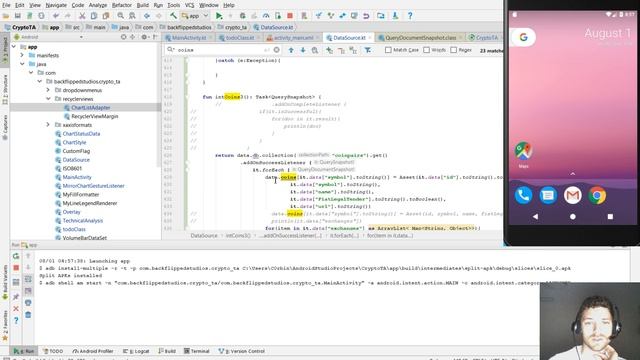This screenshot has height=360, width=640.
Task: Open the Phone app on emulator
Action: click(523, 196)
